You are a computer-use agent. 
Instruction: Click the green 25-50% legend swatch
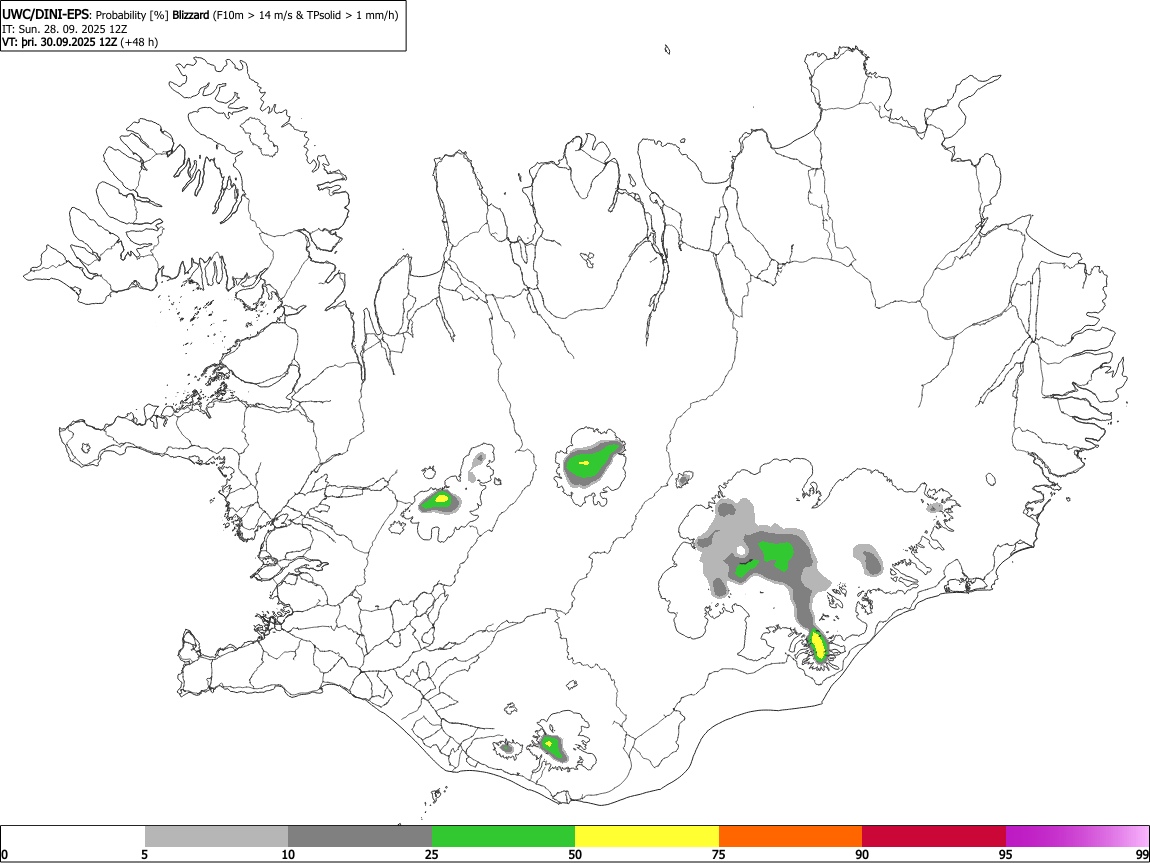coord(503,836)
